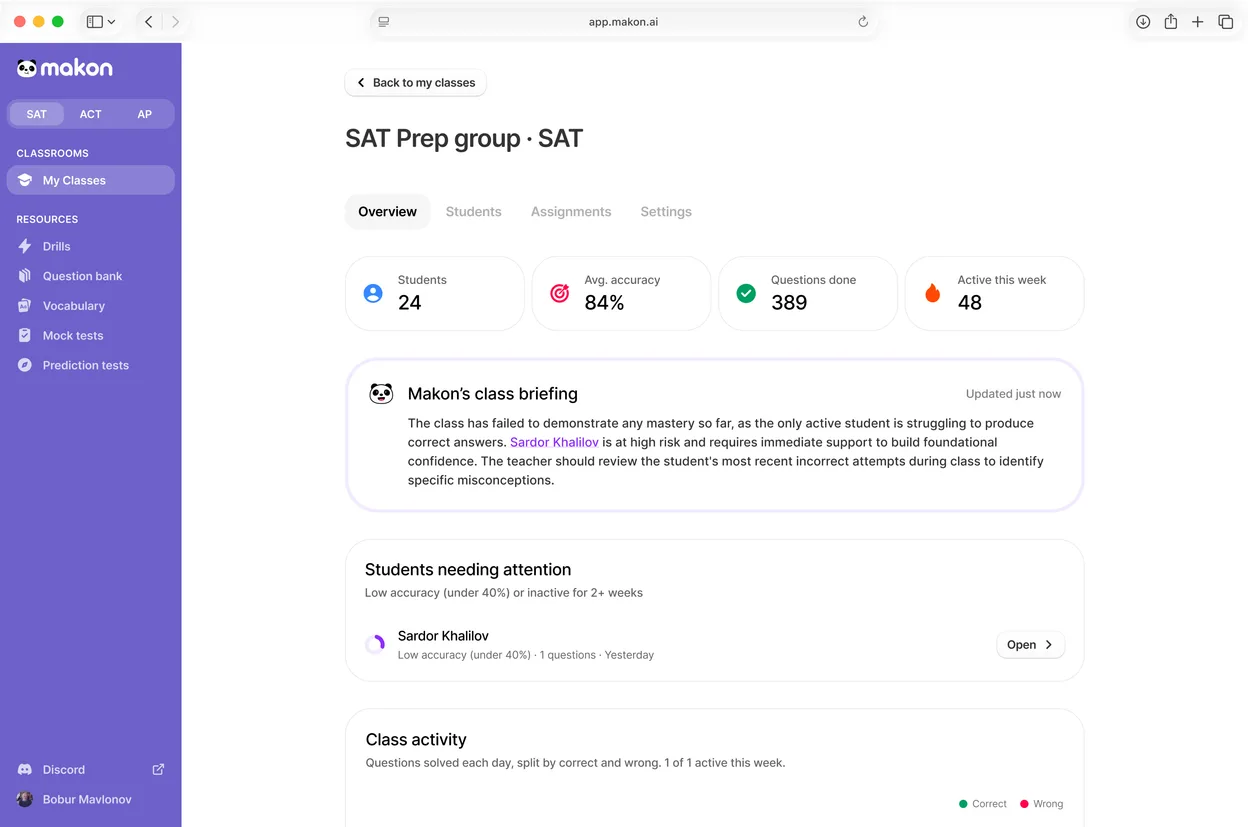Toggle the Safari sidebar button
This screenshot has height=827, width=1248.
point(95,22)
